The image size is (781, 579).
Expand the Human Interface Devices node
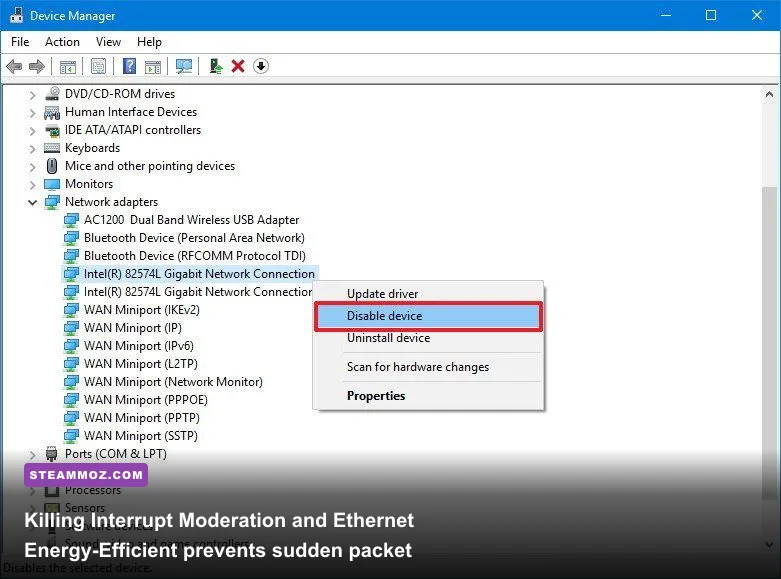pyautogui.click(x=32, y=113)
